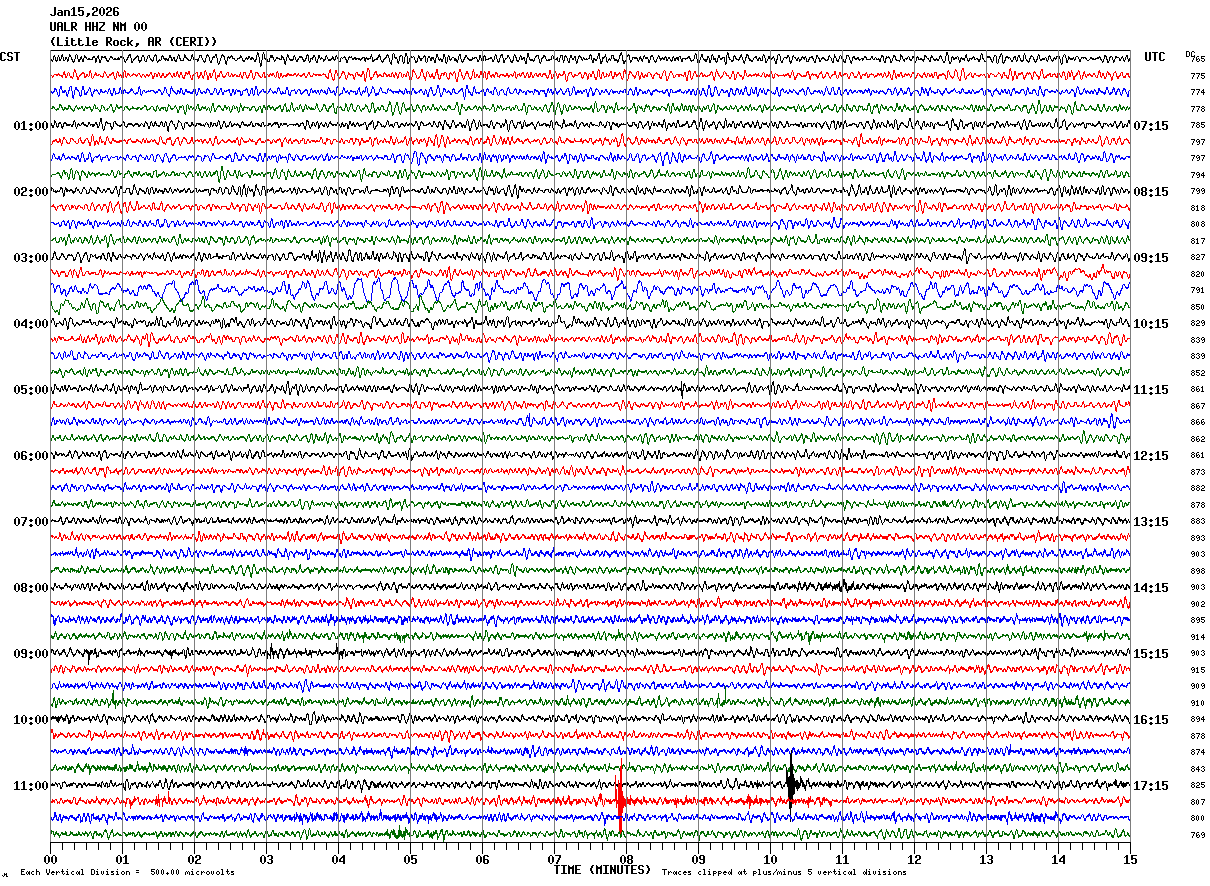Click the 17:15 UTC time label
This screenshot has height=886, width=1210.
coord(1151,786)
